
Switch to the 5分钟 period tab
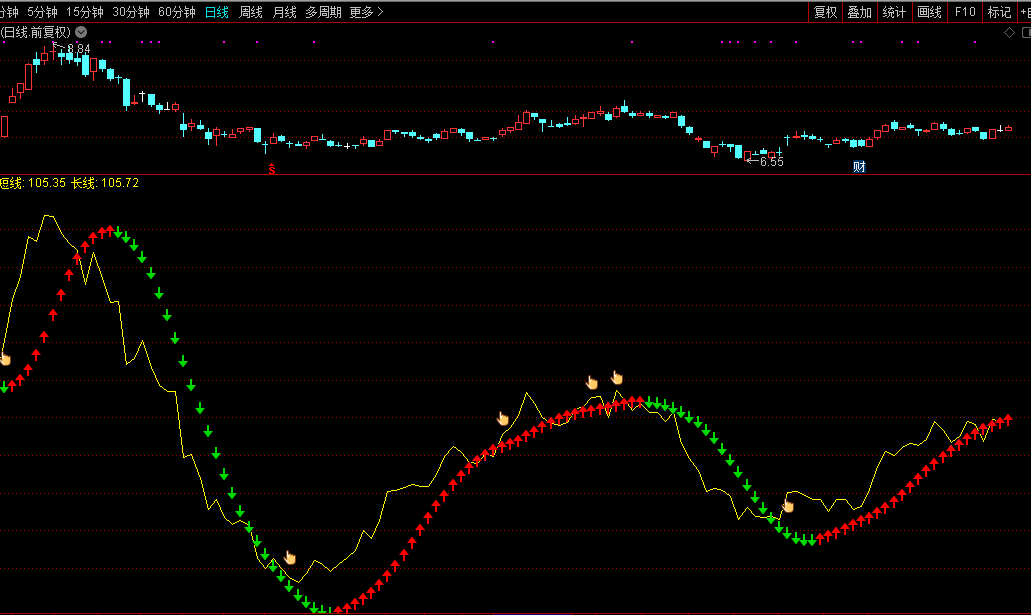tap(42, 12)
